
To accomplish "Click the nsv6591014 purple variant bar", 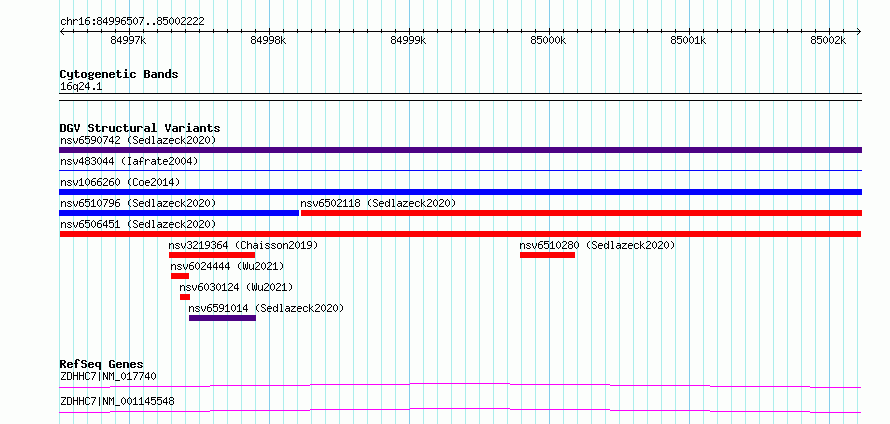I will (222, 318).
